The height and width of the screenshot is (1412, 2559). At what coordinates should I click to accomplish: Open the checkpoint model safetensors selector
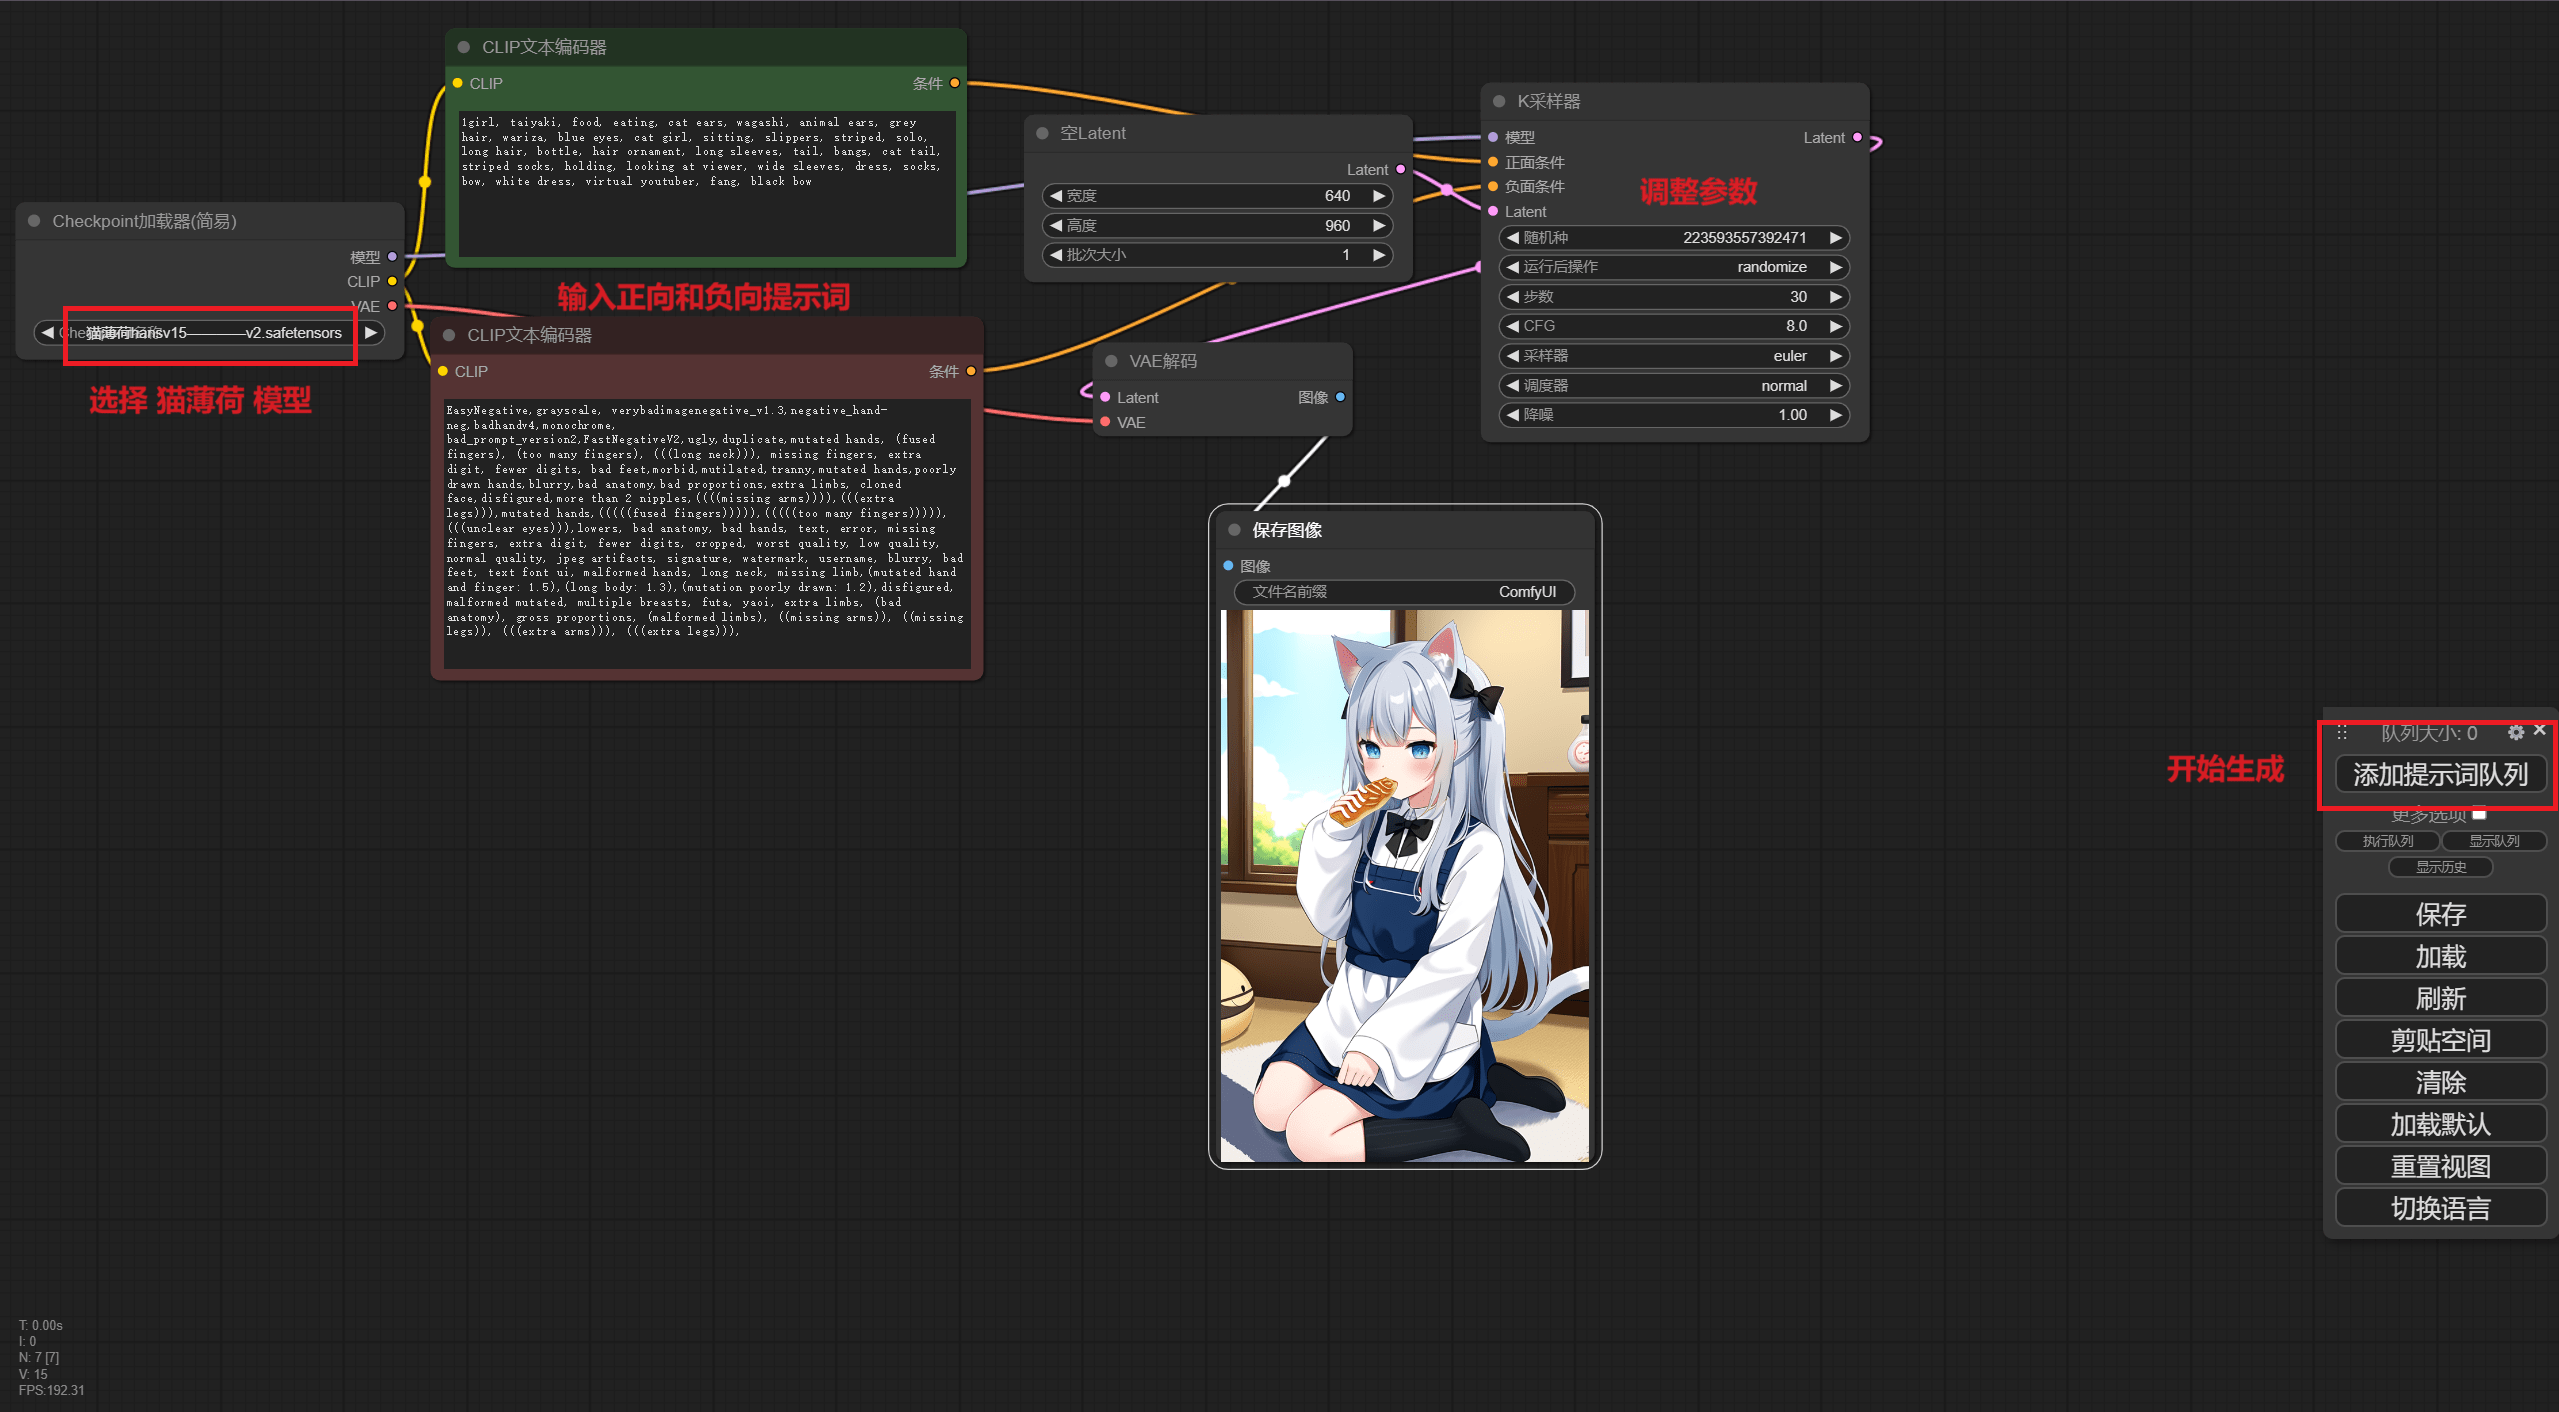point(210,333)
